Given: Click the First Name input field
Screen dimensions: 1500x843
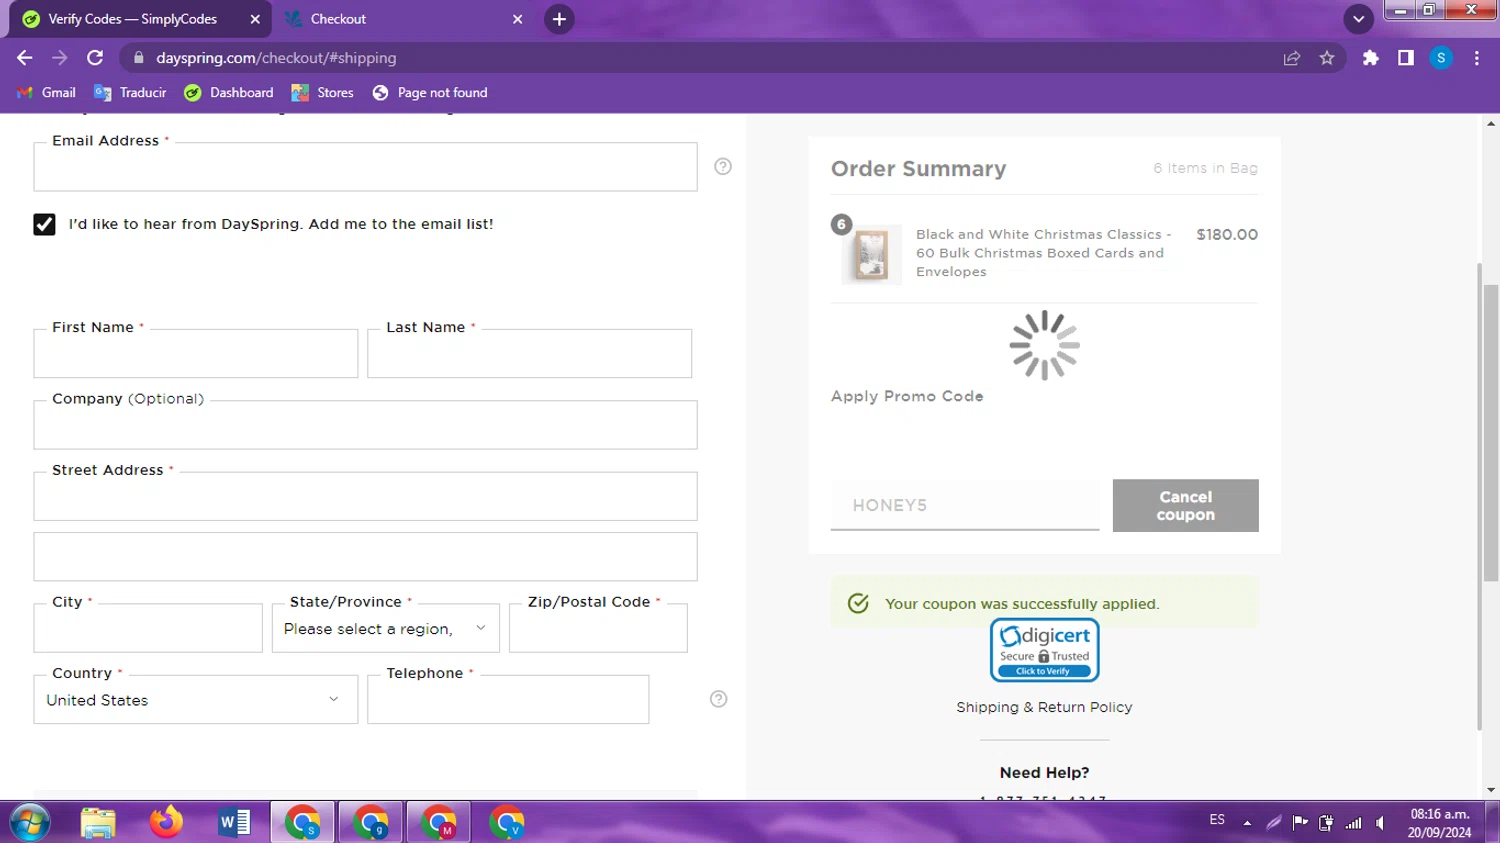Looking at the screenshot, I should click(196, 353).
